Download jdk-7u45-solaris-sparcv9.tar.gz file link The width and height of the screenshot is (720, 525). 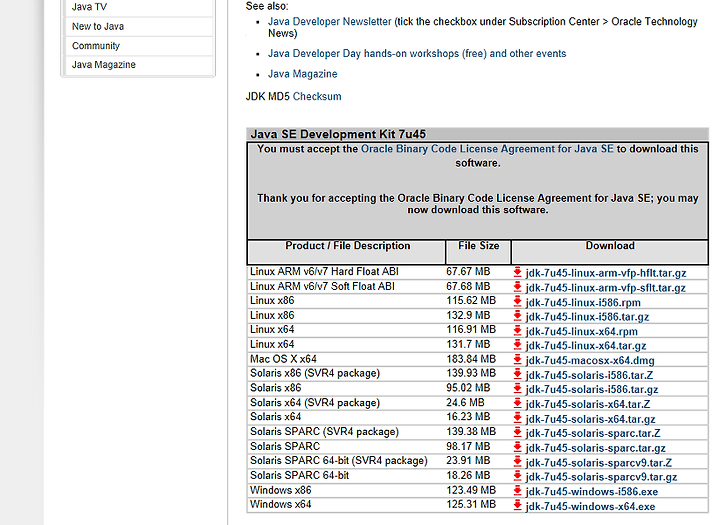tap(602, 477)
